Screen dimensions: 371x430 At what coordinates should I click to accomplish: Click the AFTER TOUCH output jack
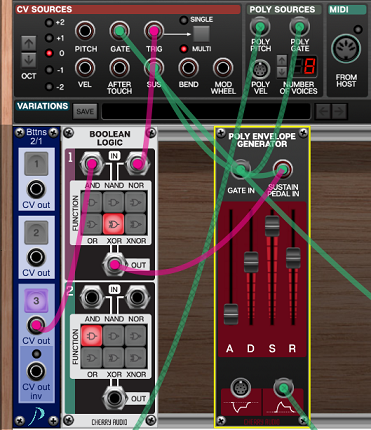119,68
